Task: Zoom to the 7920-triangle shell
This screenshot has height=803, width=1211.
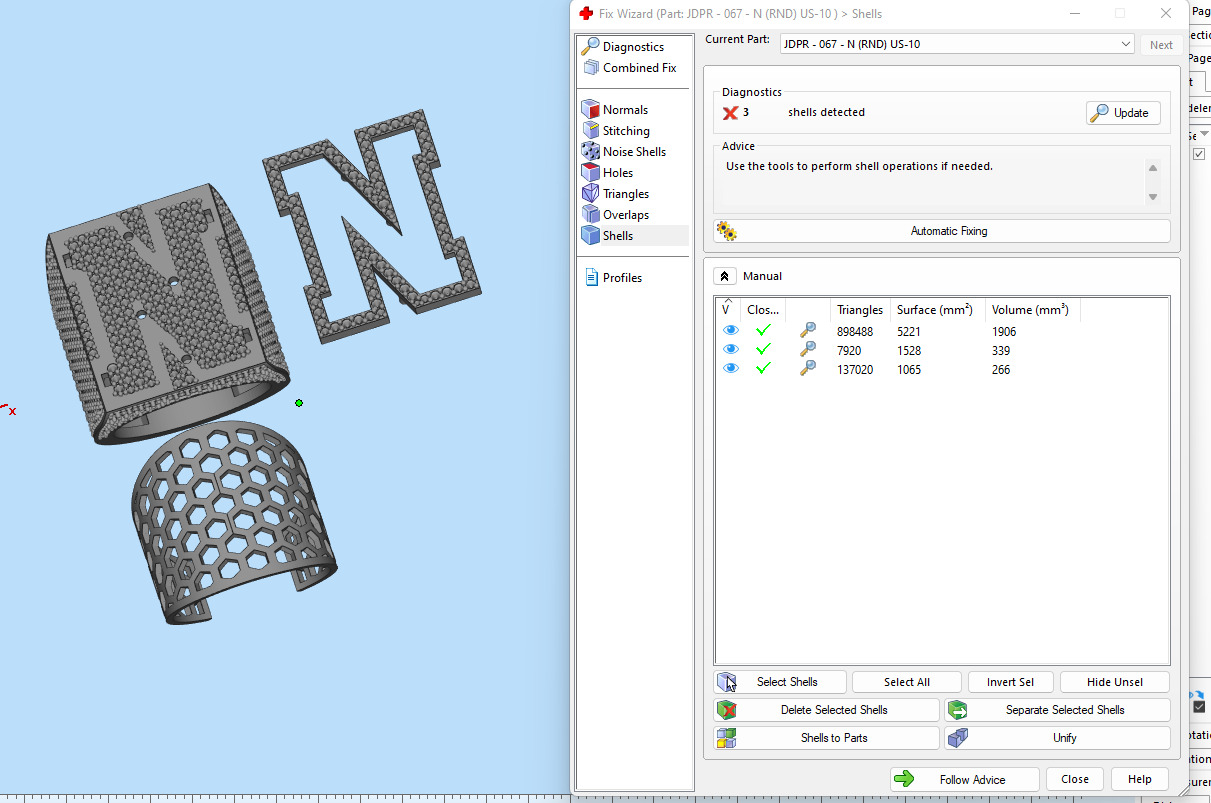Action: tap(808, 350)
